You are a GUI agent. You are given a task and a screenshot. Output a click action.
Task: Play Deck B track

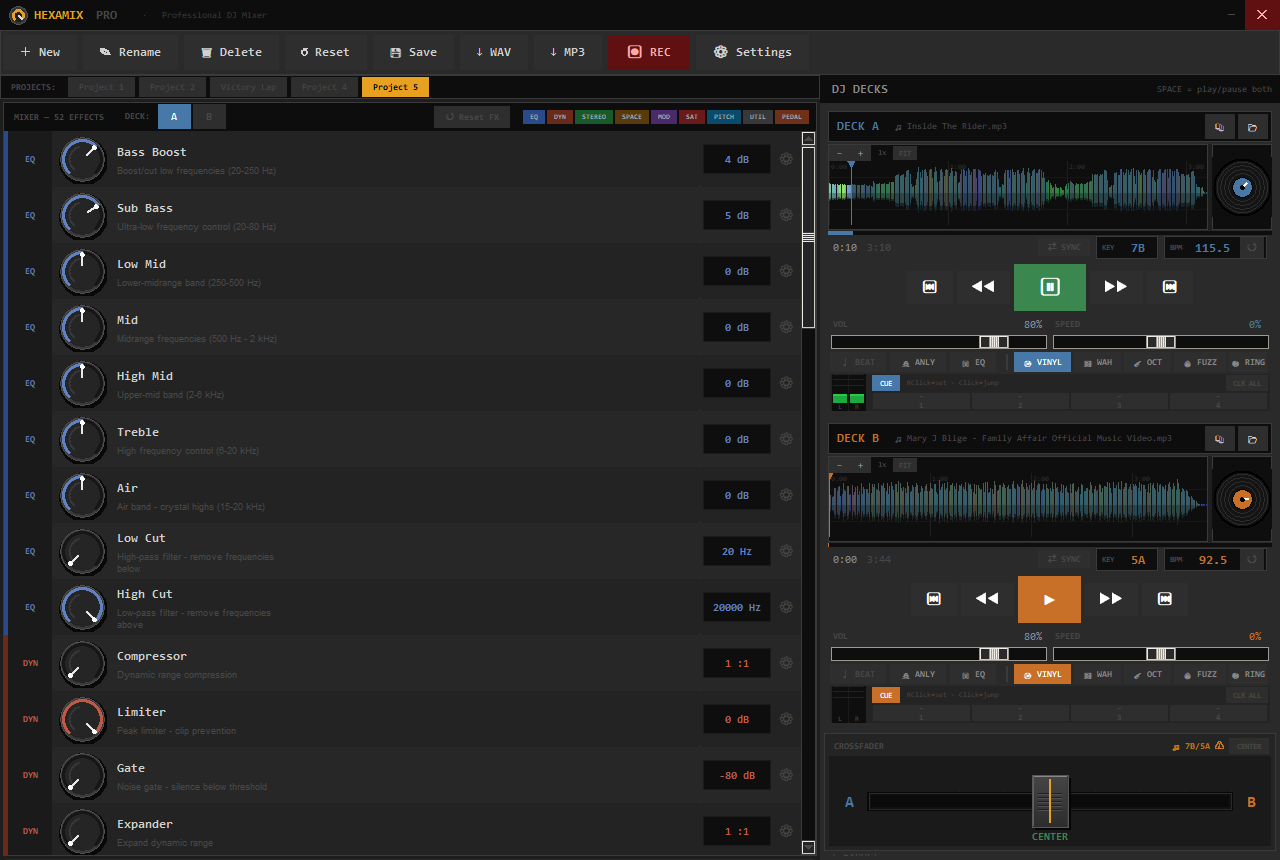(1049, 599)
